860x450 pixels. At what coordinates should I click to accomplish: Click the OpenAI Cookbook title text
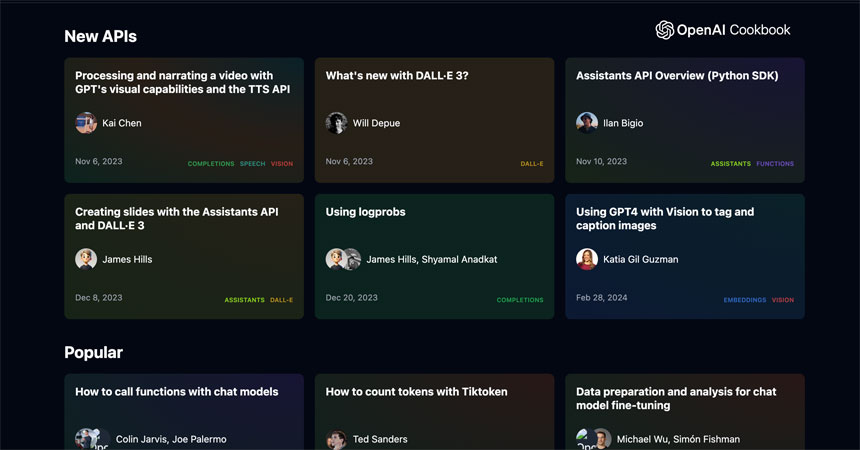click(733, 30)
